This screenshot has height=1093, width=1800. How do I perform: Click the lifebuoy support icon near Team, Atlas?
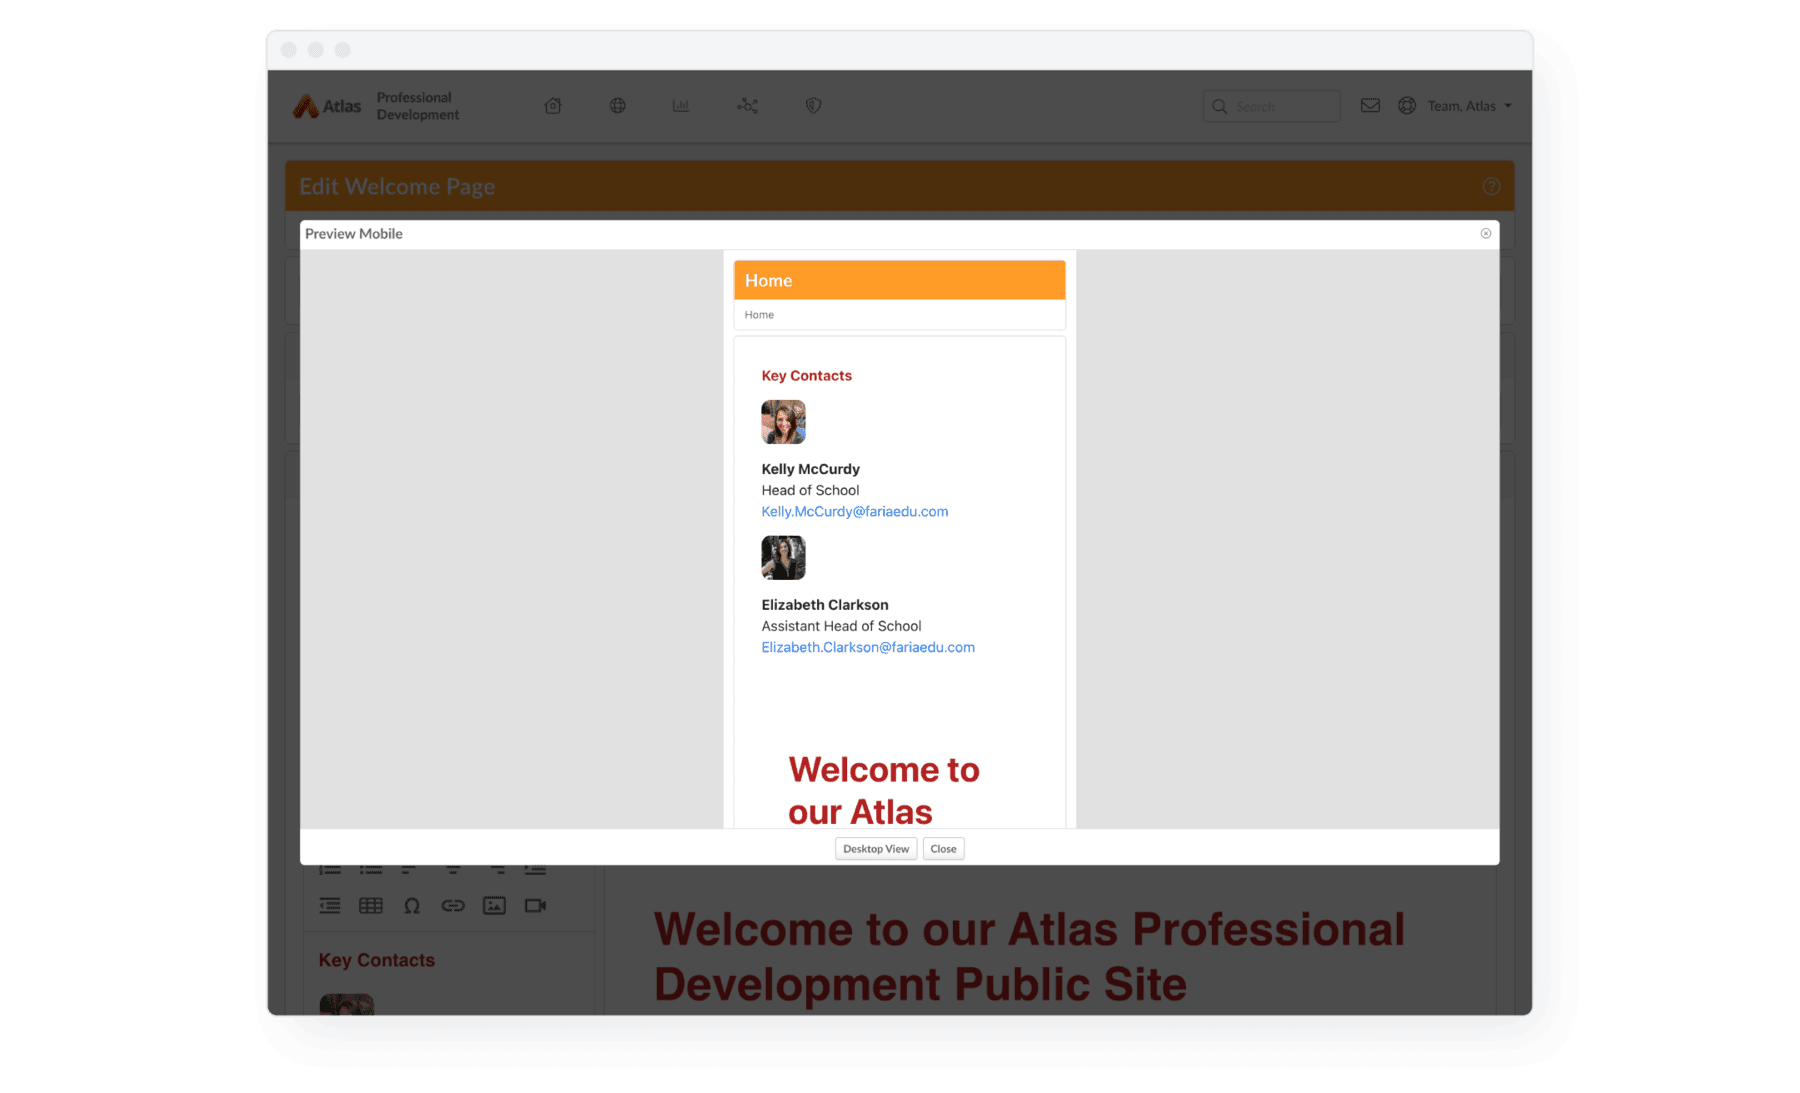1407,106
